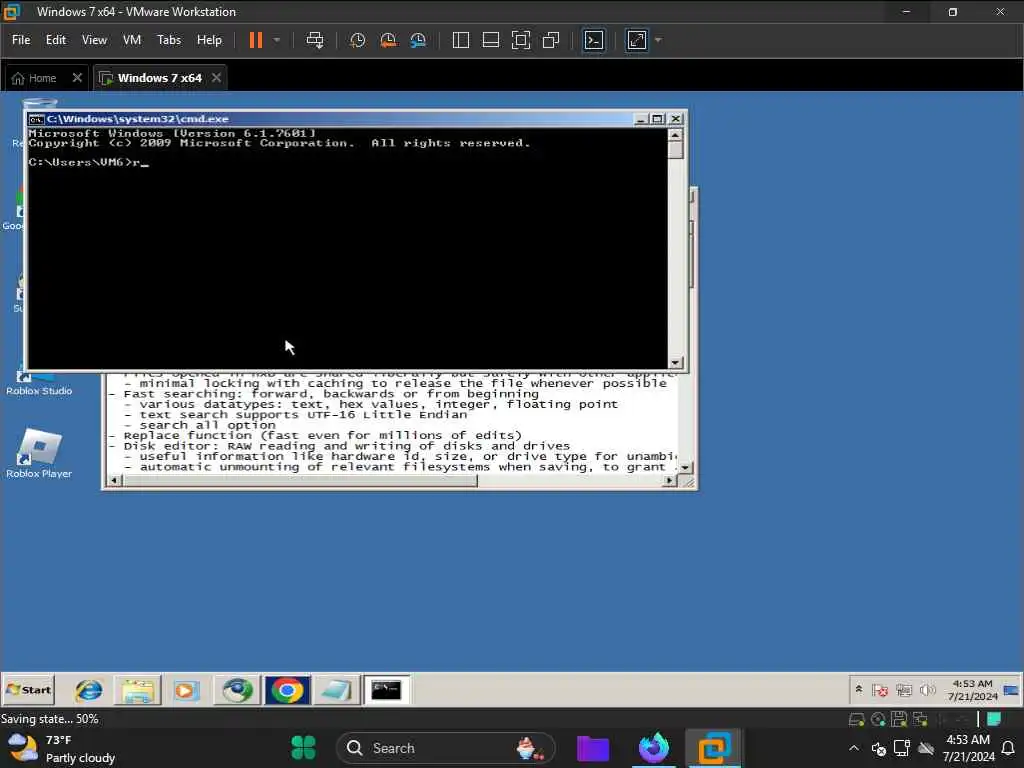Close the Windows 7 x64 tab
This screenshot has width=1024, height=768.
216,78
